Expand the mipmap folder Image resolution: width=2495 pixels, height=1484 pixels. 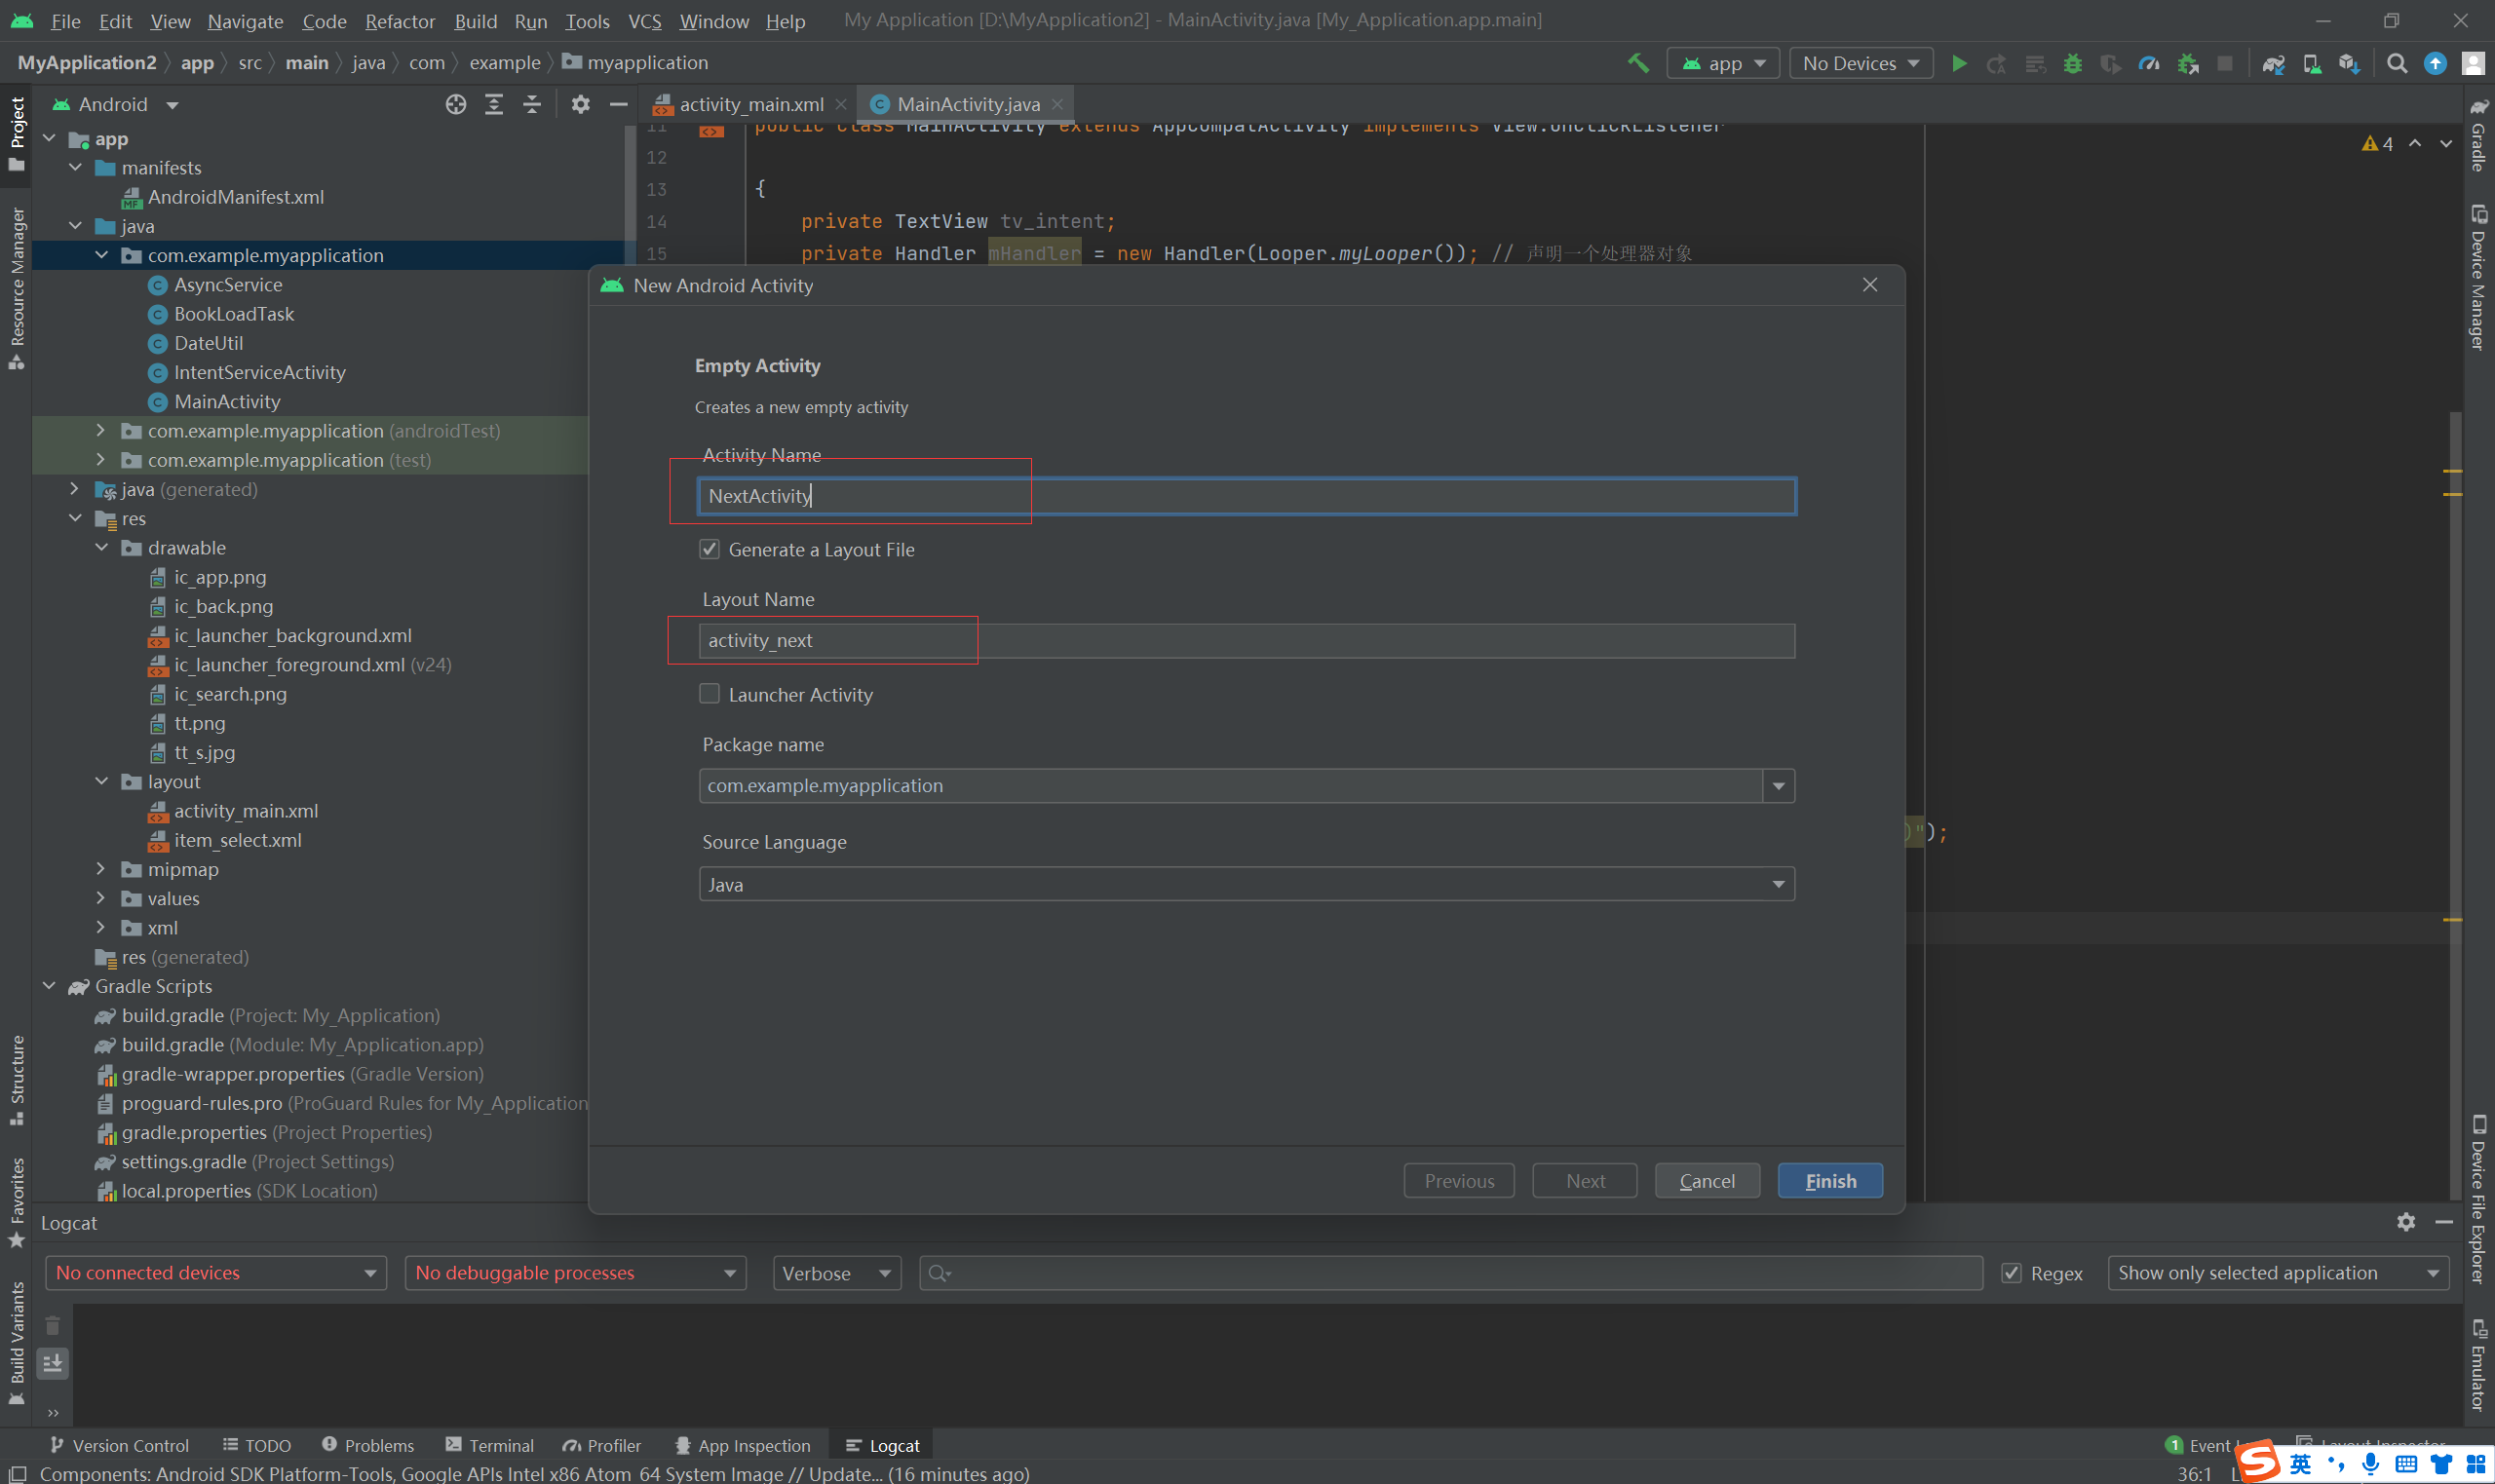coord(101,869)
